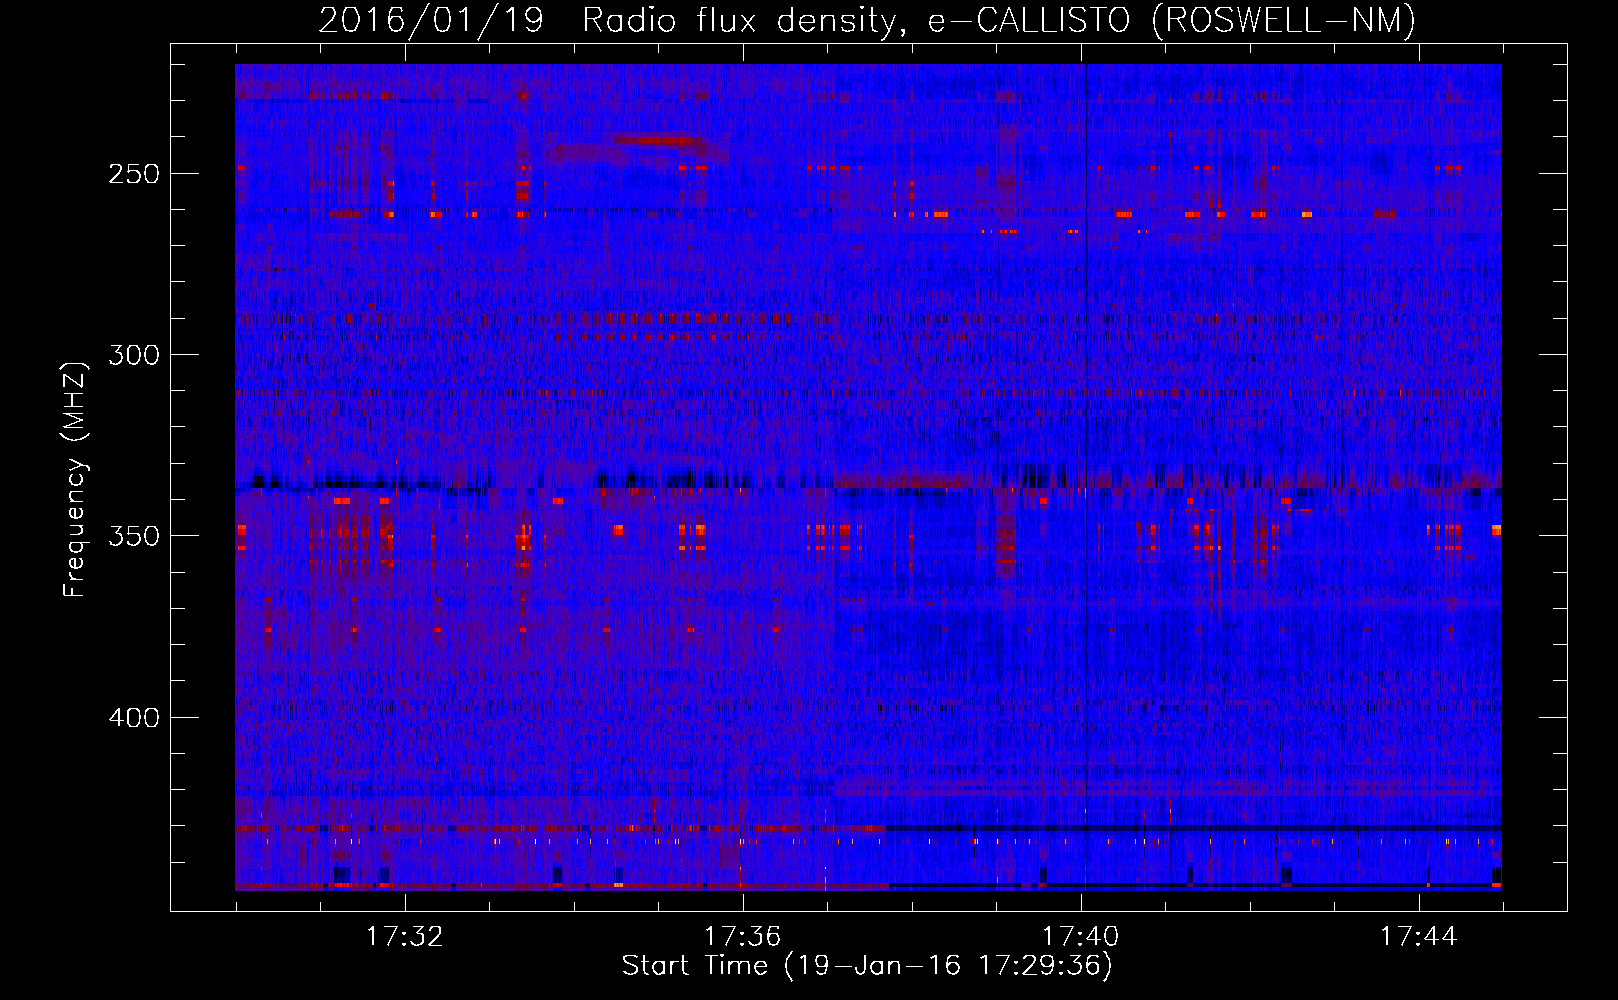1618x1000 pixels.
Task: Click the 400 frequency tick label
Action: [134, 718]
